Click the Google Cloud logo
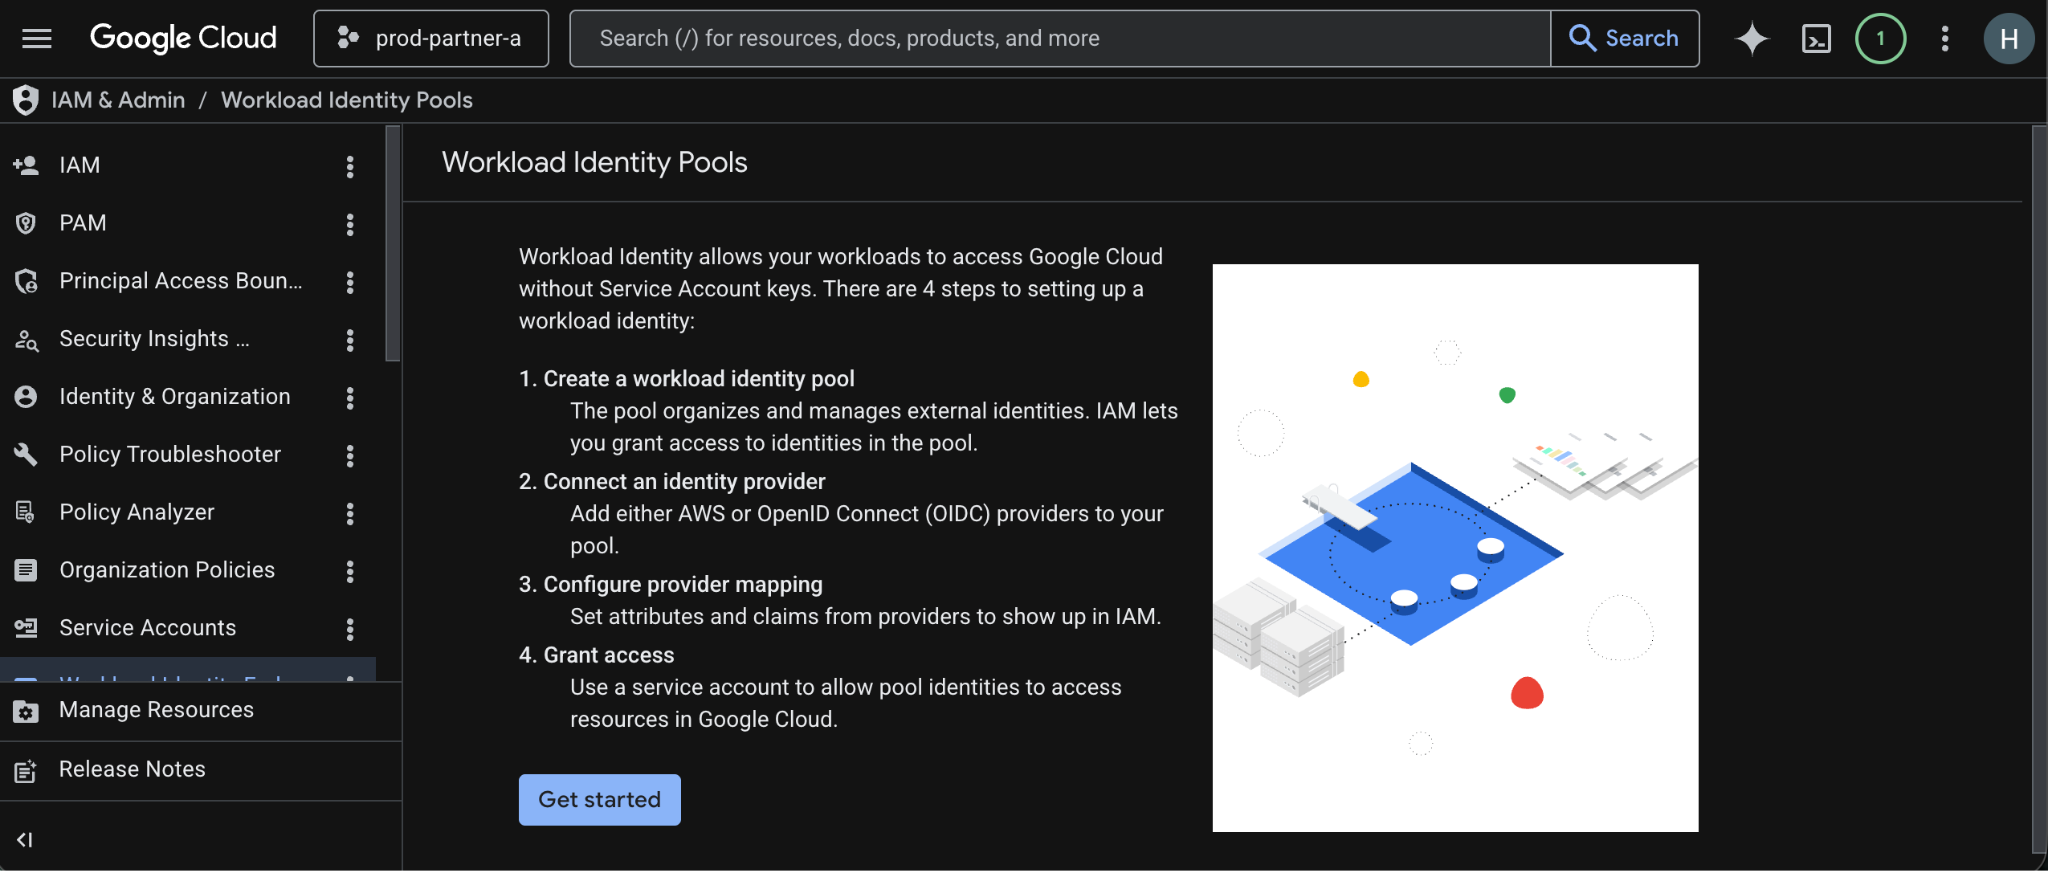The height and width of the screenshot is (871, 2048). point(183,38)
